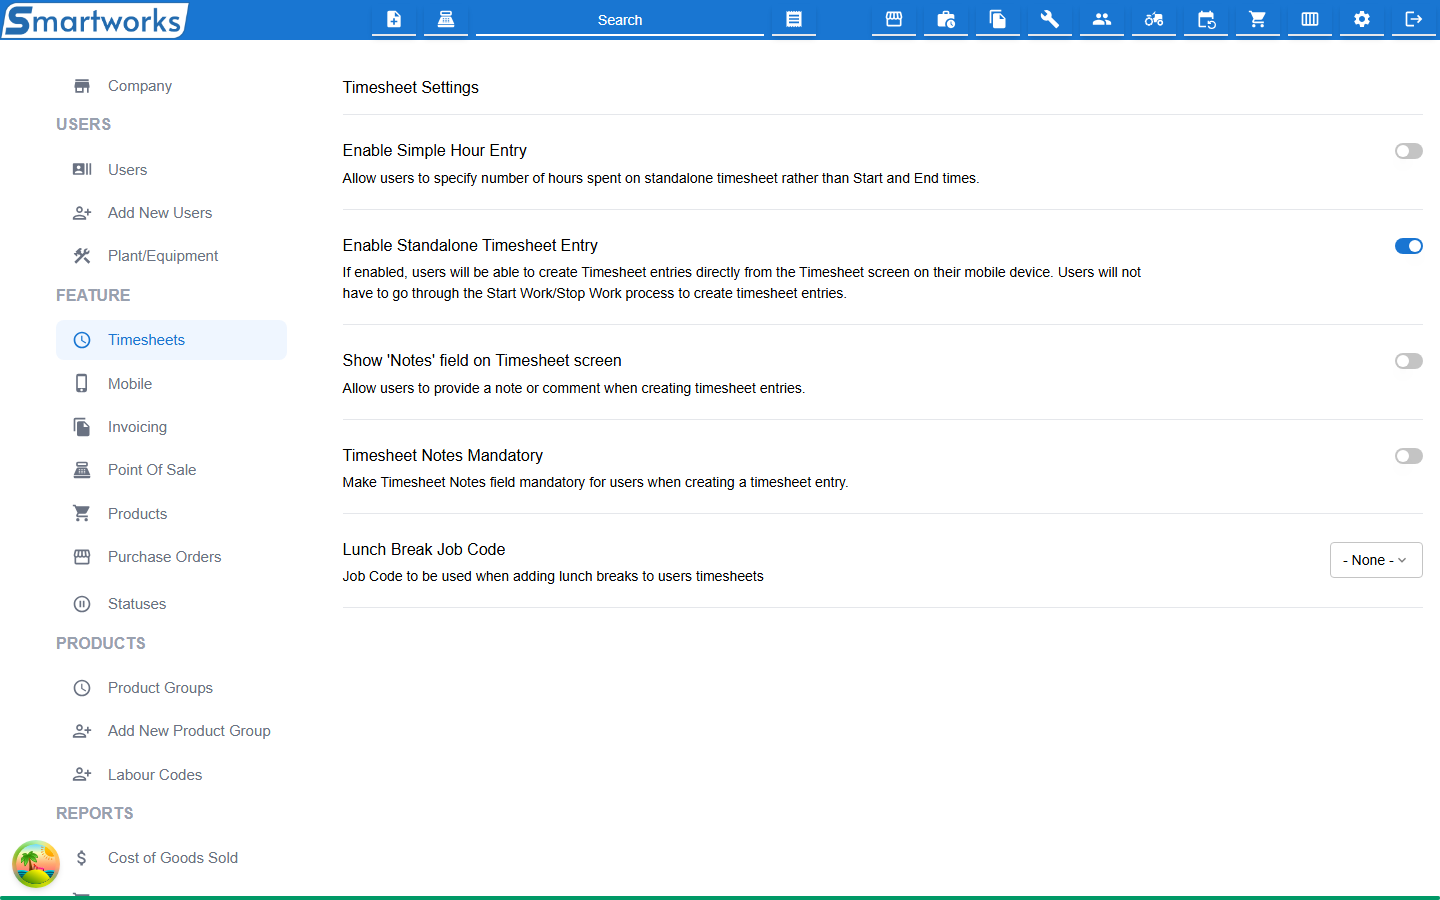
Task: Open Point Of Sale settings
Action: pyautogui.click(x=171, y=470)
